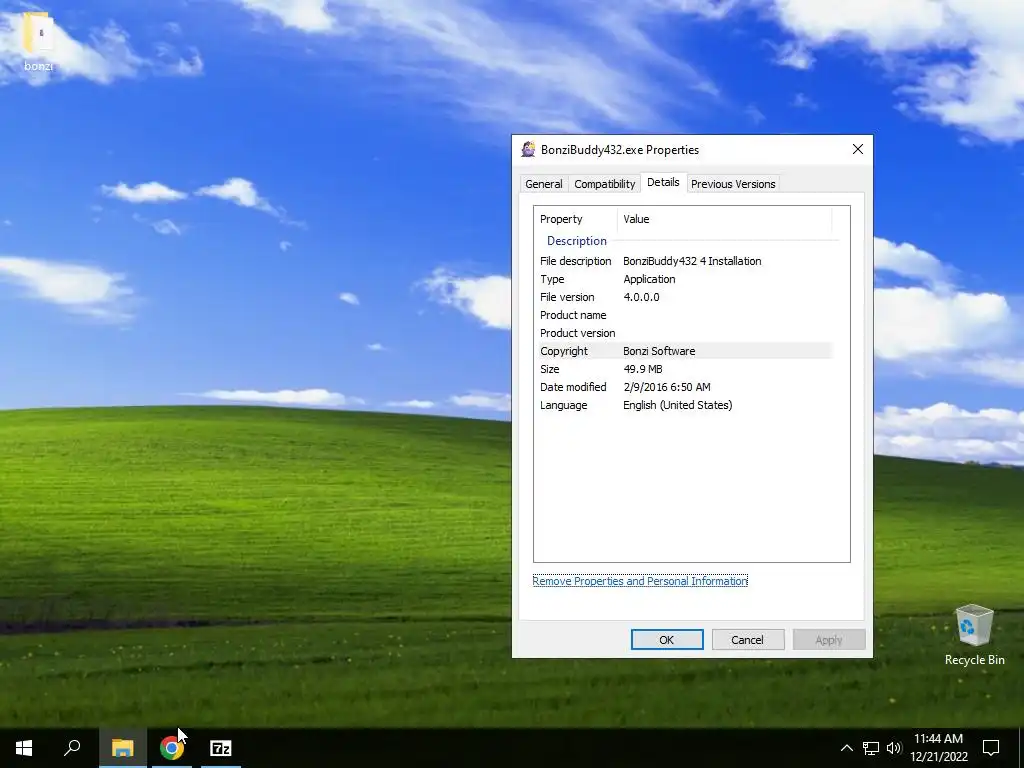Select the Size property row
The image size is (1024, 768).
tap(686, 369)
